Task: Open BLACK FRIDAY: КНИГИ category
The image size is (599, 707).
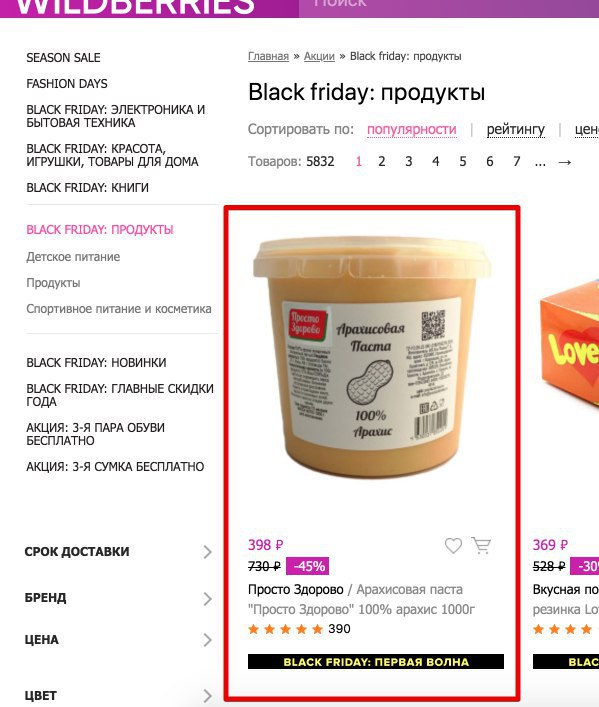Action: click(x=88, y=188)
